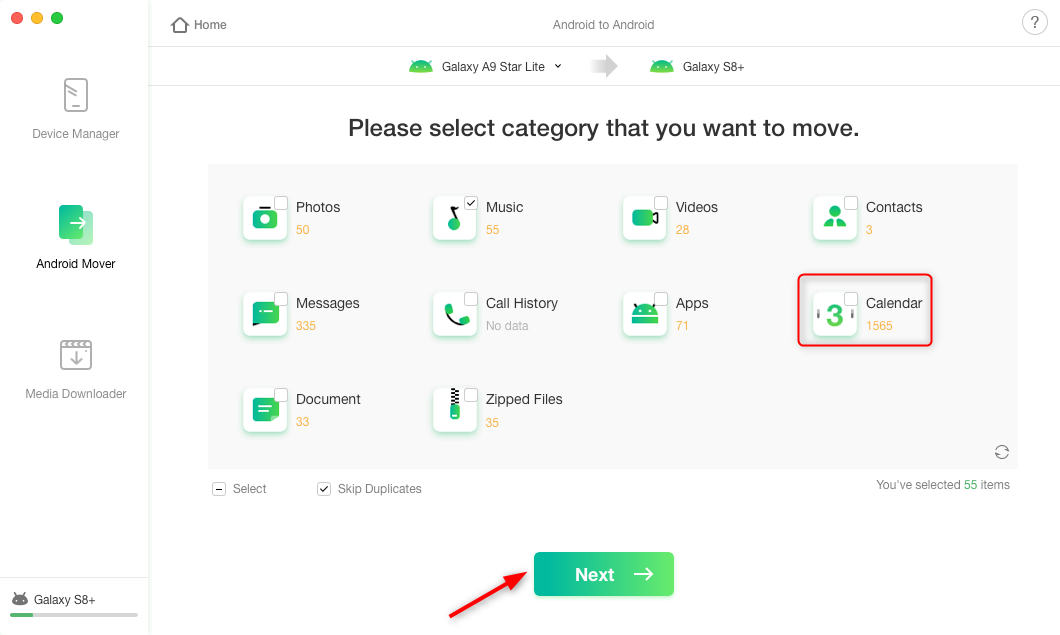The width and height of the screenshot is (1060, 635).
Task: Select the Zipped Files category icon
Action: point(455,410)
